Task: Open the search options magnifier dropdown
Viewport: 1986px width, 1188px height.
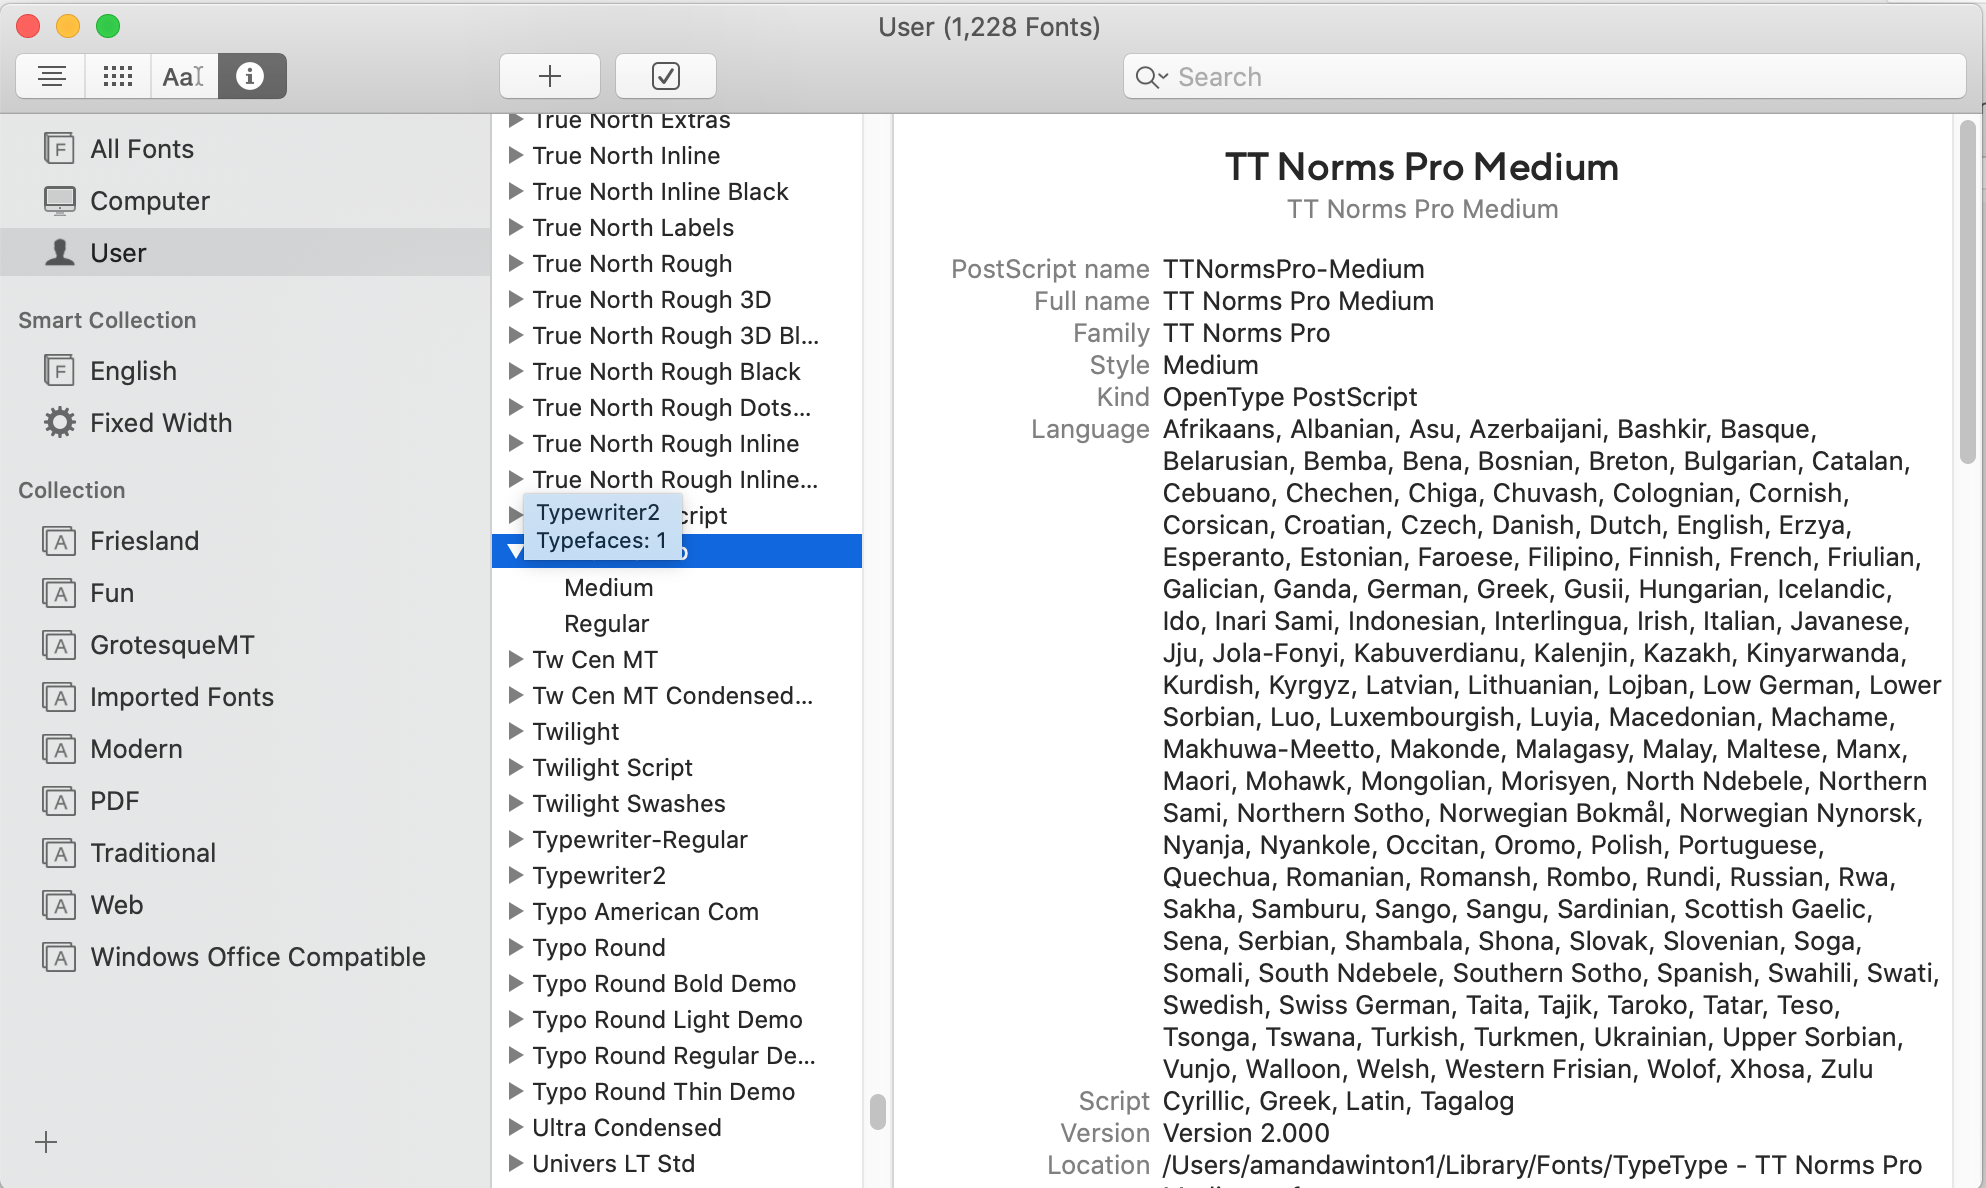Action: point(1151,77)
